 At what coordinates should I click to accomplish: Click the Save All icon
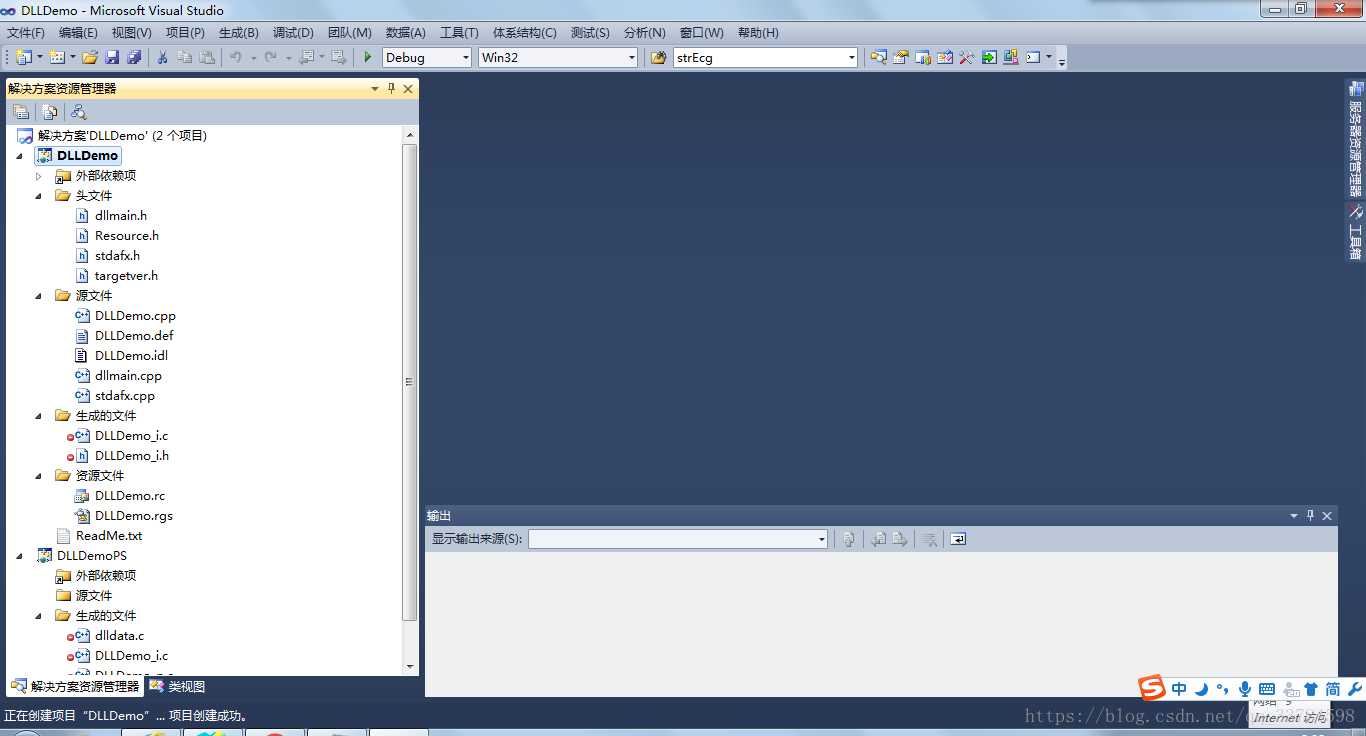click(134, 57)
